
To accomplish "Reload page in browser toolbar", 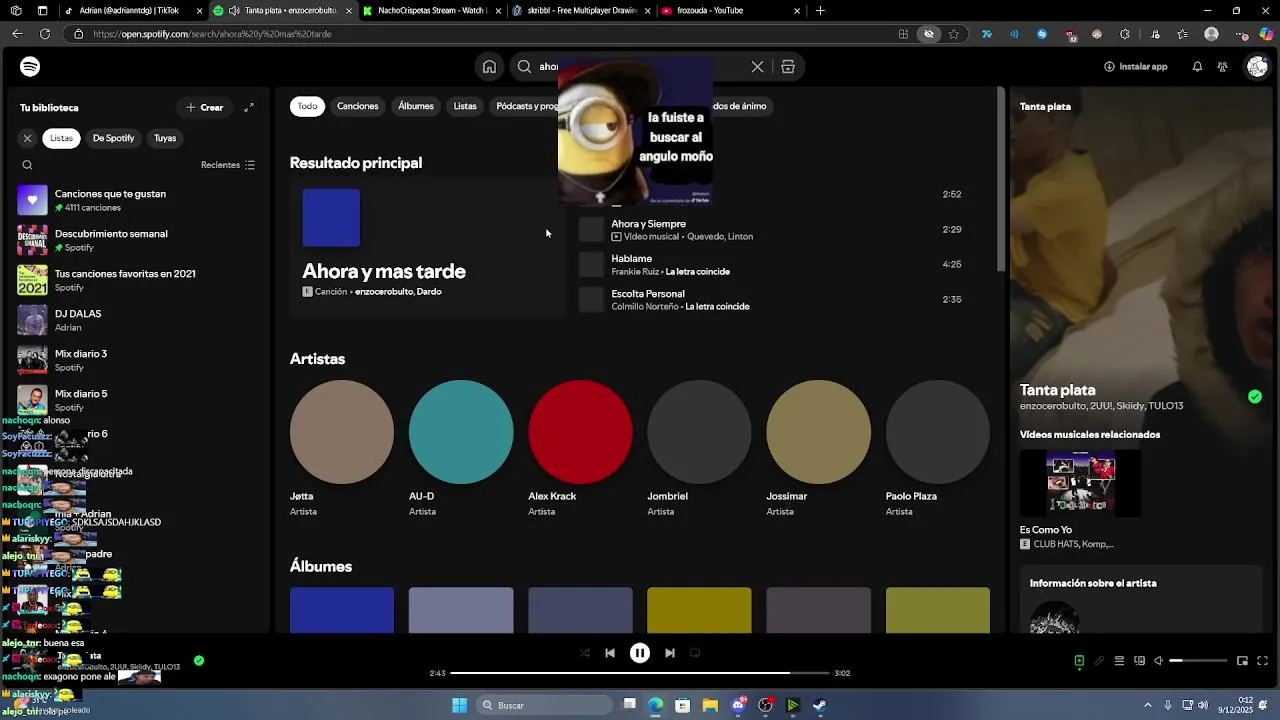I will (45, 34).
